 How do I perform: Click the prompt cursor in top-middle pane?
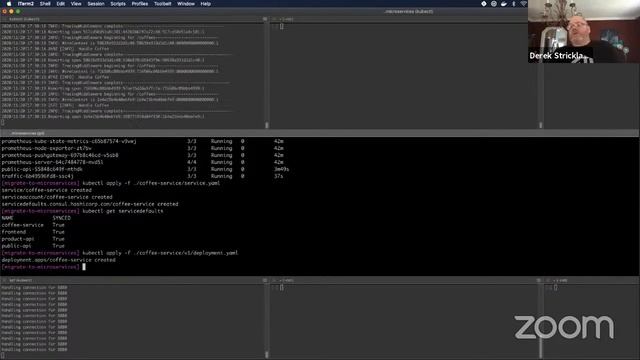coord(282,27)
